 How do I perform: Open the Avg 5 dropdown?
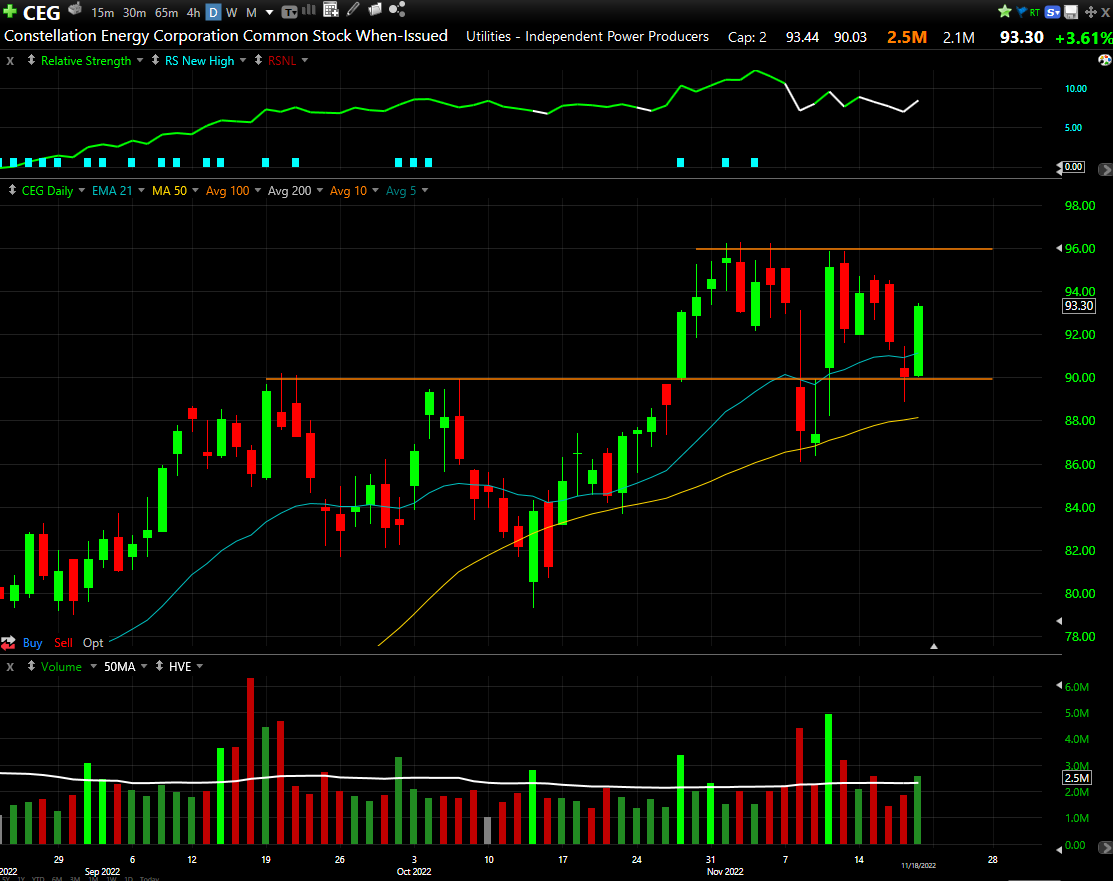(424, 190)
